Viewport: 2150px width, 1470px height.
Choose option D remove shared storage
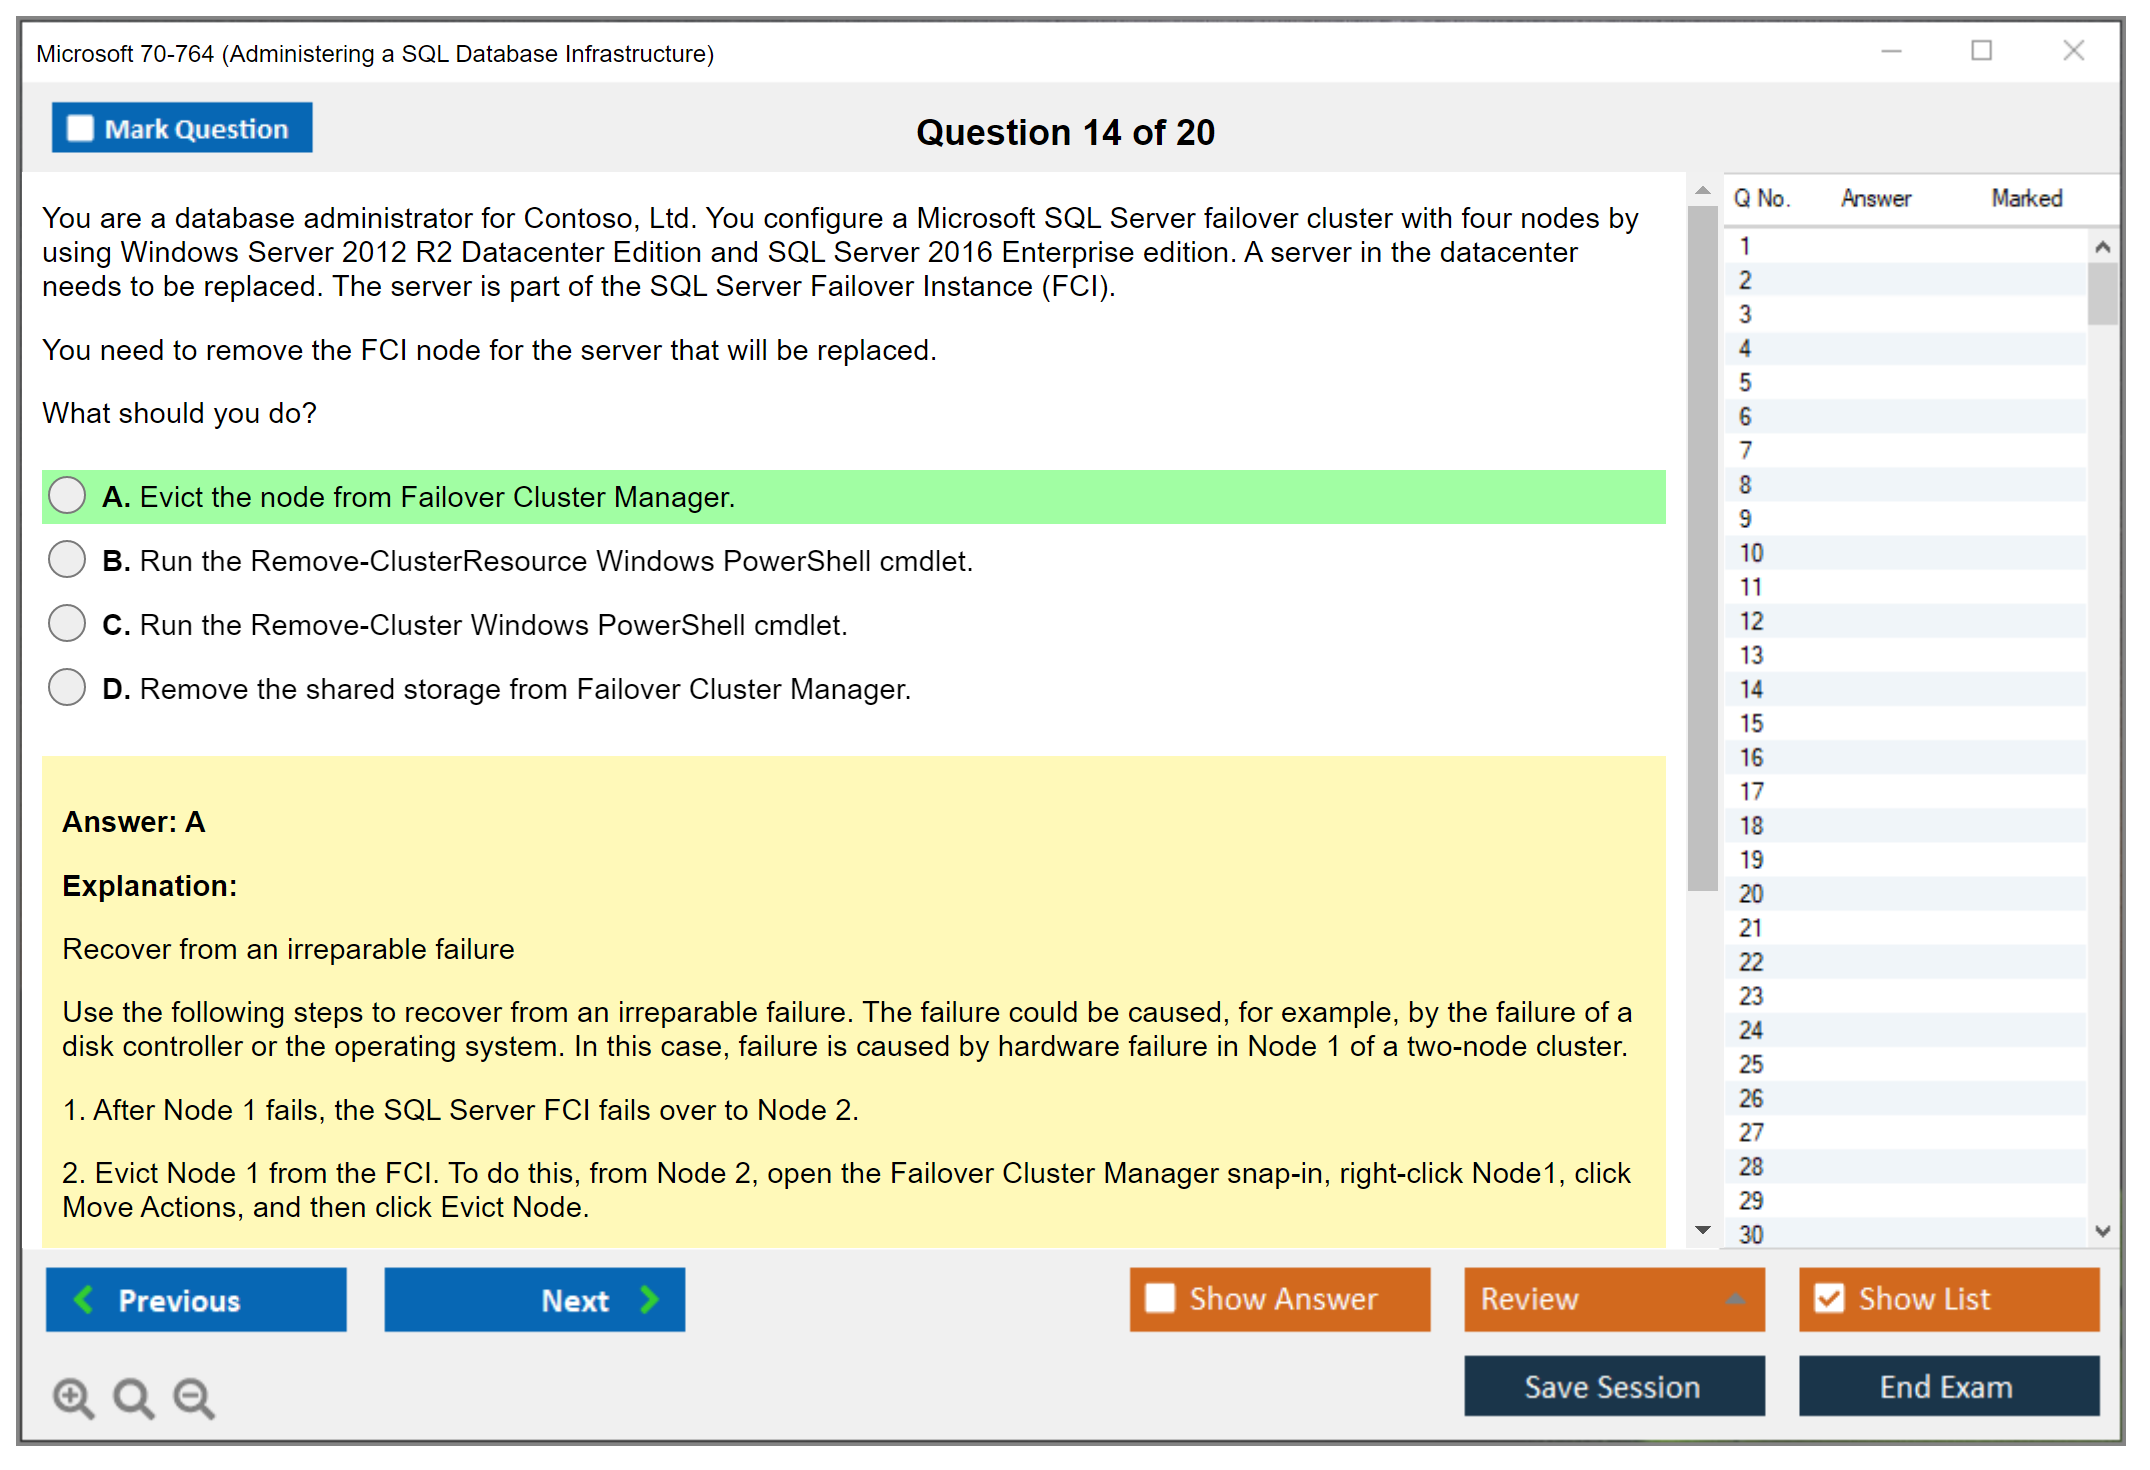(x=67, y=688)
